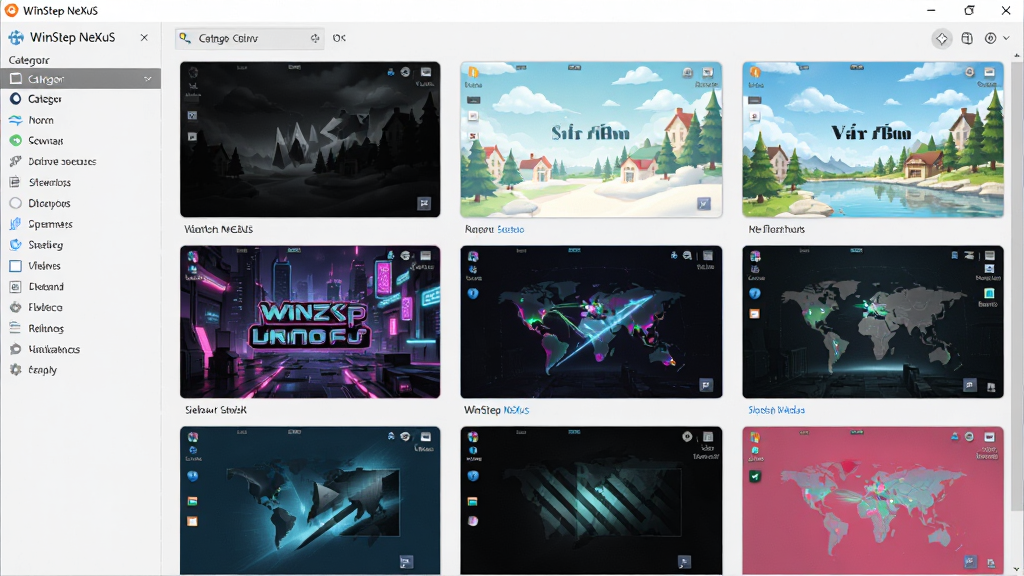Click expand icon on blue arrow map thumbnail

pos(406,562)
